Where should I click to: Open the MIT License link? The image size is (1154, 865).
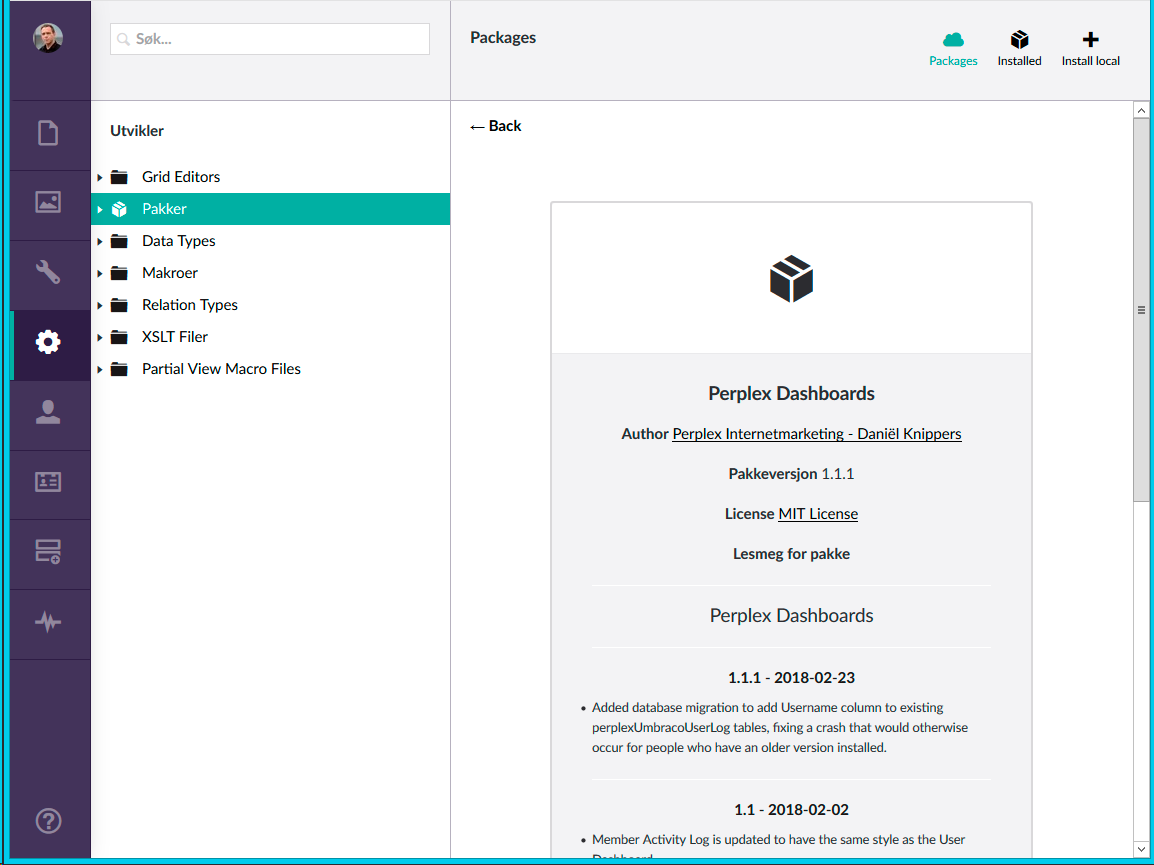point(818,514)
